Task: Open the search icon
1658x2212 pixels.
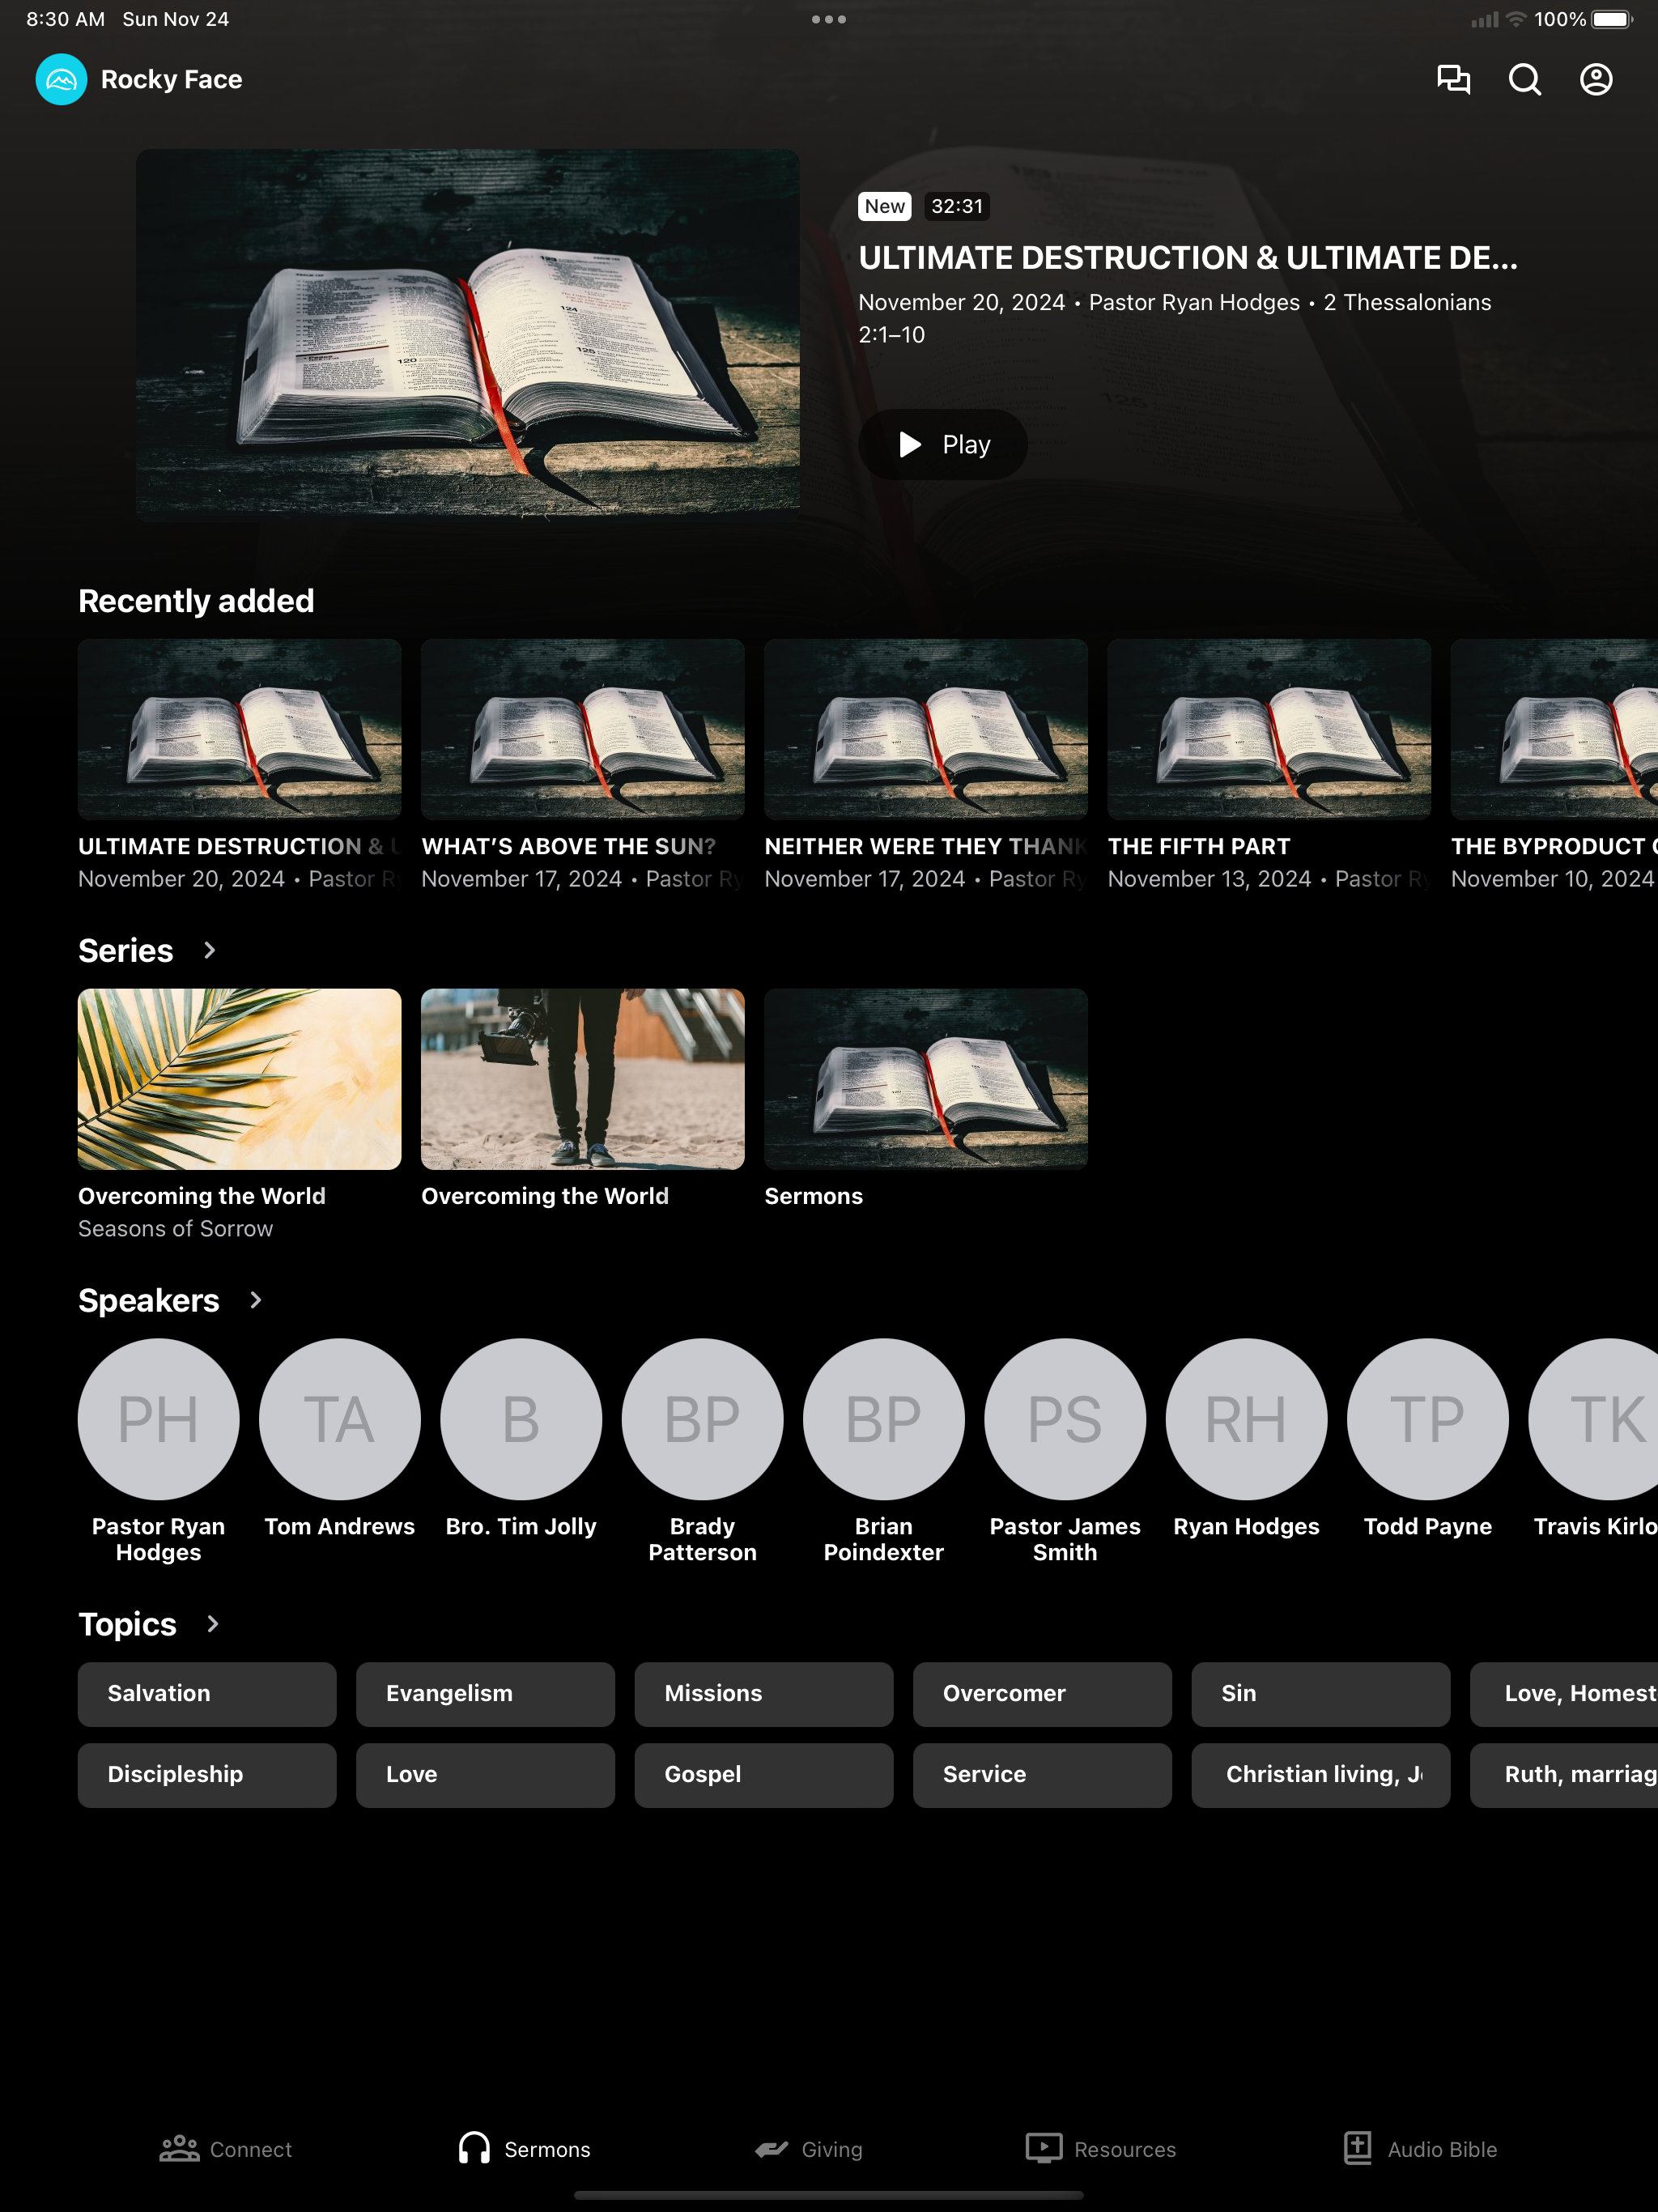Action: 1525,79
